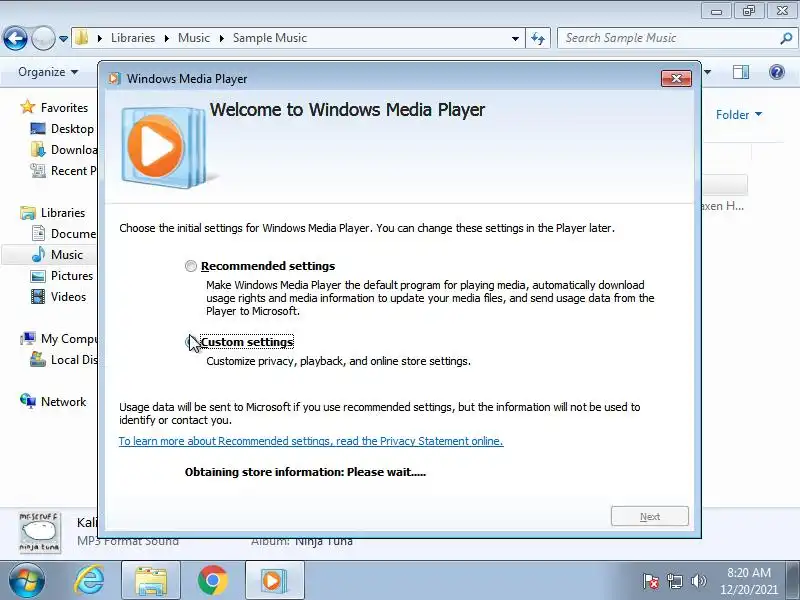The image size is (800, 600).
Task: Minimize the Explorer window
Action: coord(716,11)
